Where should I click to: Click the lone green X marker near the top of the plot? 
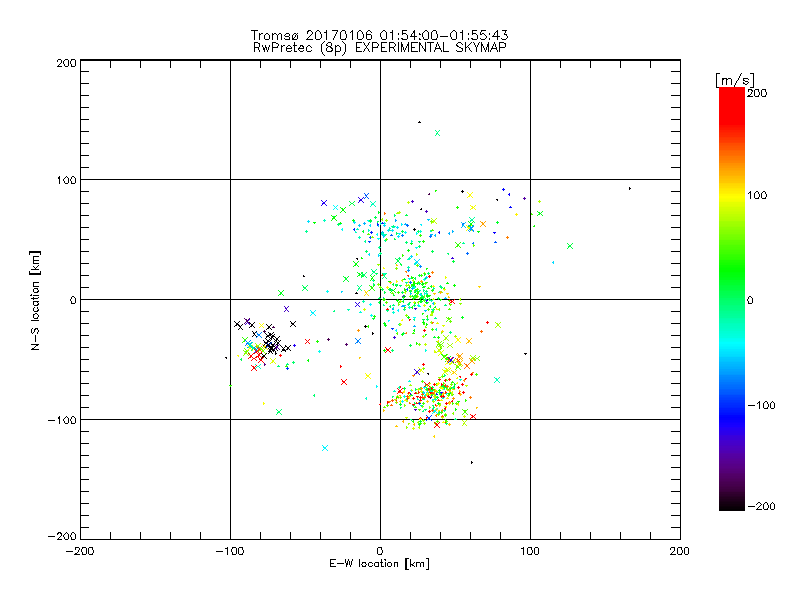437,133
